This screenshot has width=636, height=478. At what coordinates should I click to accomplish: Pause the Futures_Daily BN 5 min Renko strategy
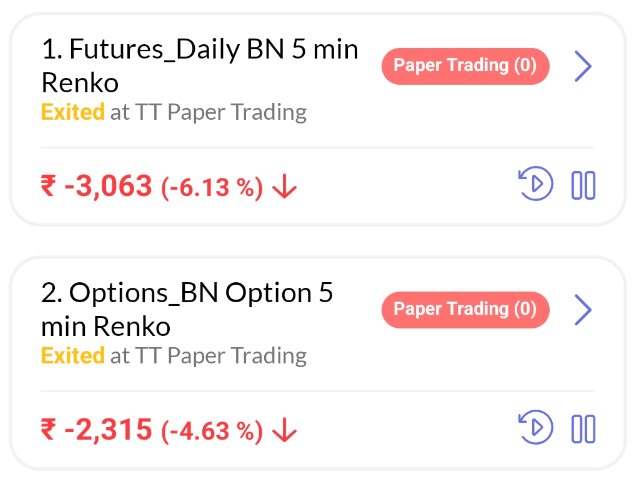pos(583,185)
